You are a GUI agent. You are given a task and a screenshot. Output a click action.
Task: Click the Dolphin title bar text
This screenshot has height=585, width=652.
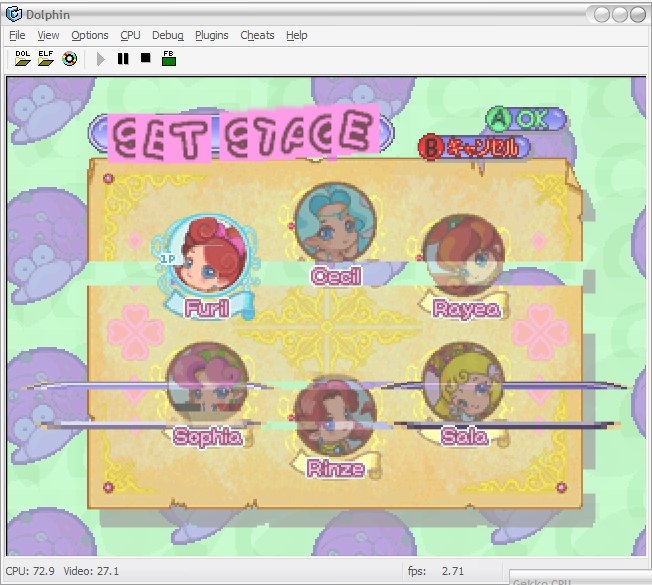(x=48, y=15)
